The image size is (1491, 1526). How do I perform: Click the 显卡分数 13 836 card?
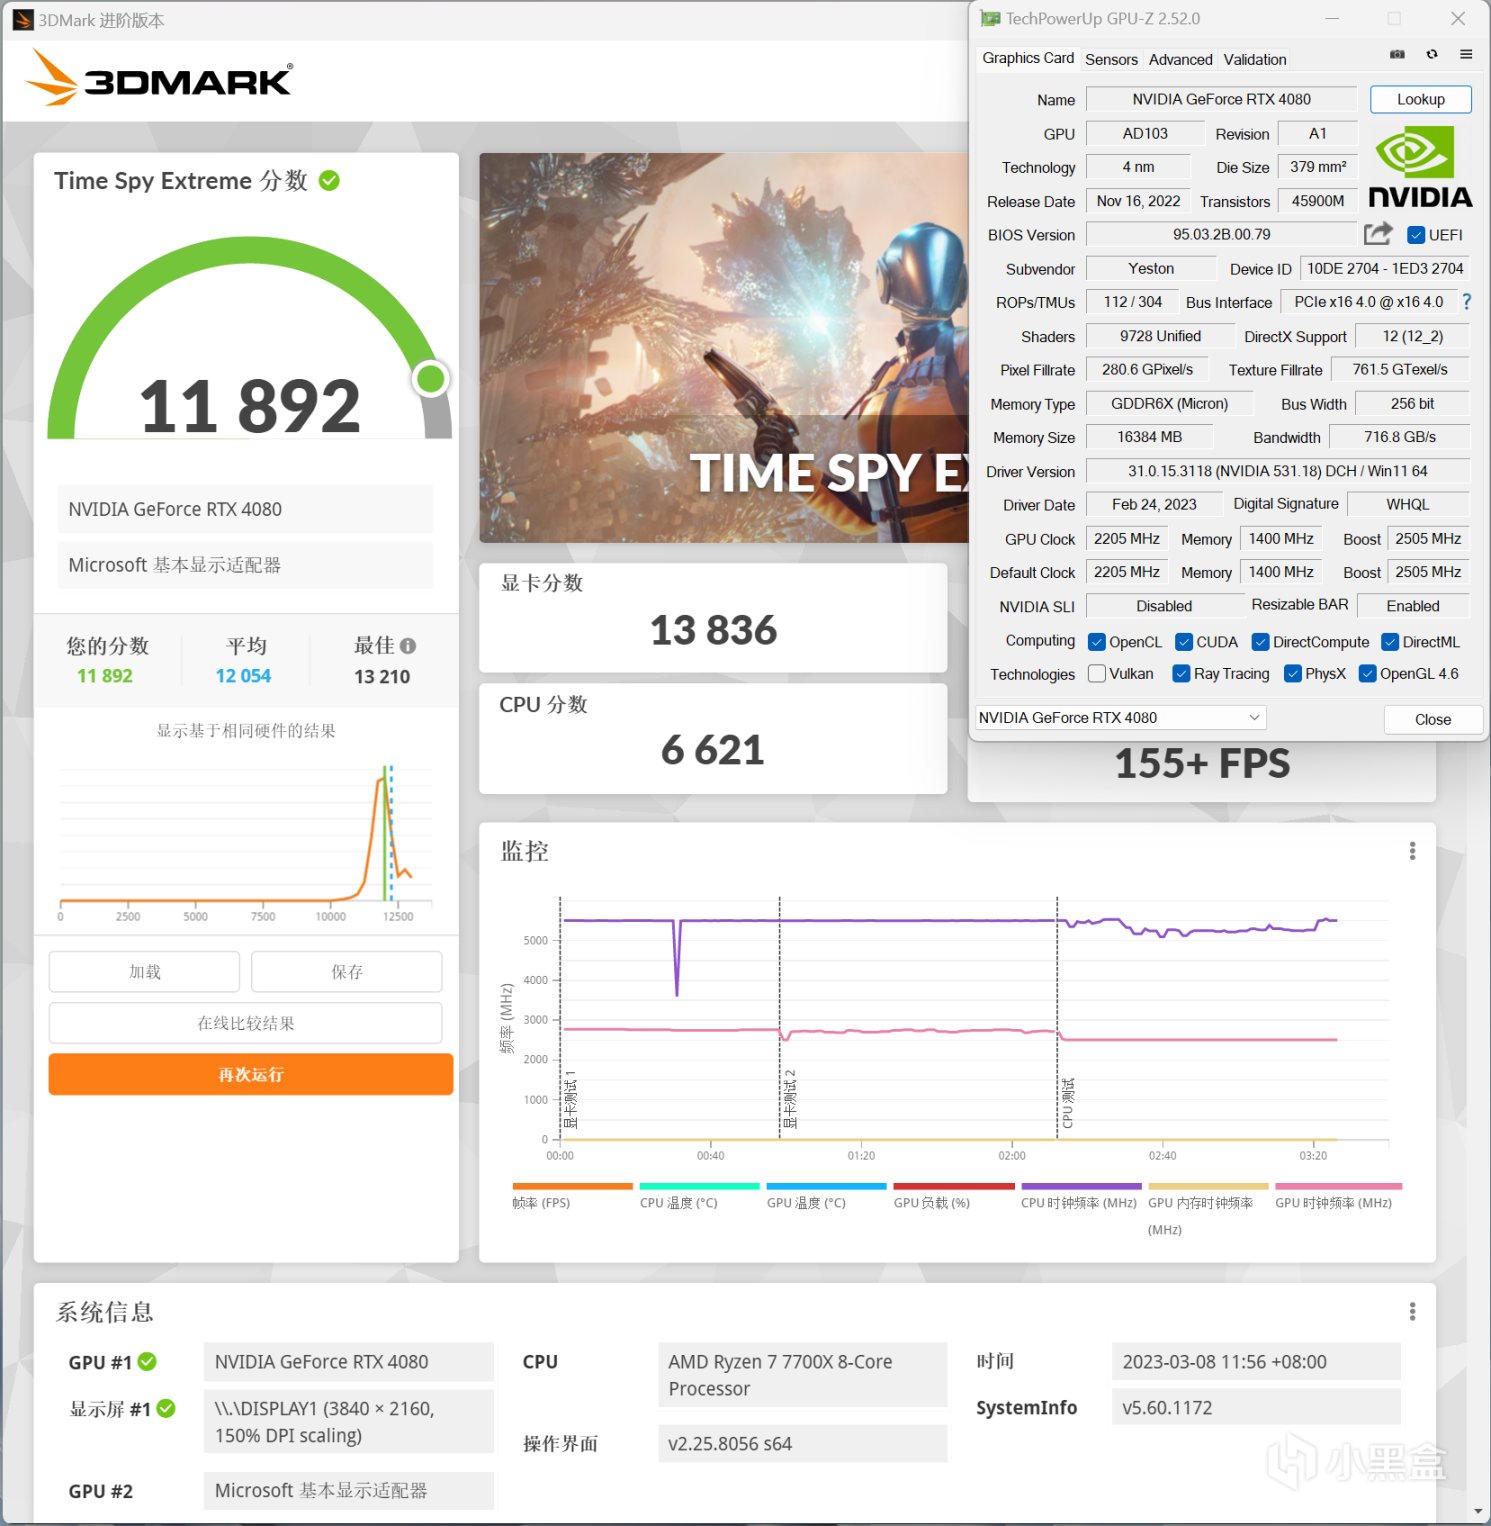(x=713, y=617)
